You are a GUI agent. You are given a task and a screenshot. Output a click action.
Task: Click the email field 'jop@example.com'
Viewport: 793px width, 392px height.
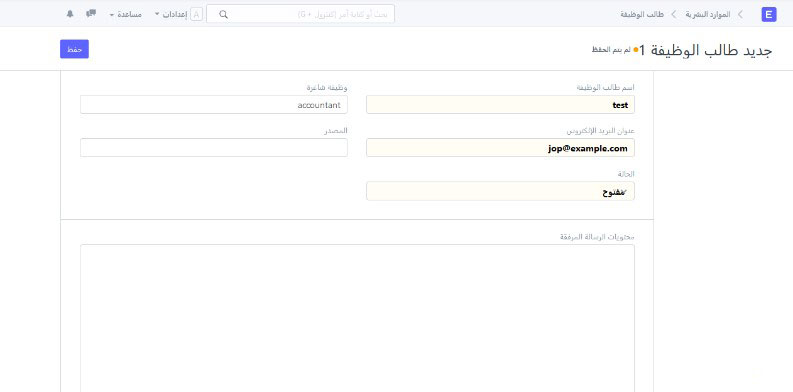(500, 148)
